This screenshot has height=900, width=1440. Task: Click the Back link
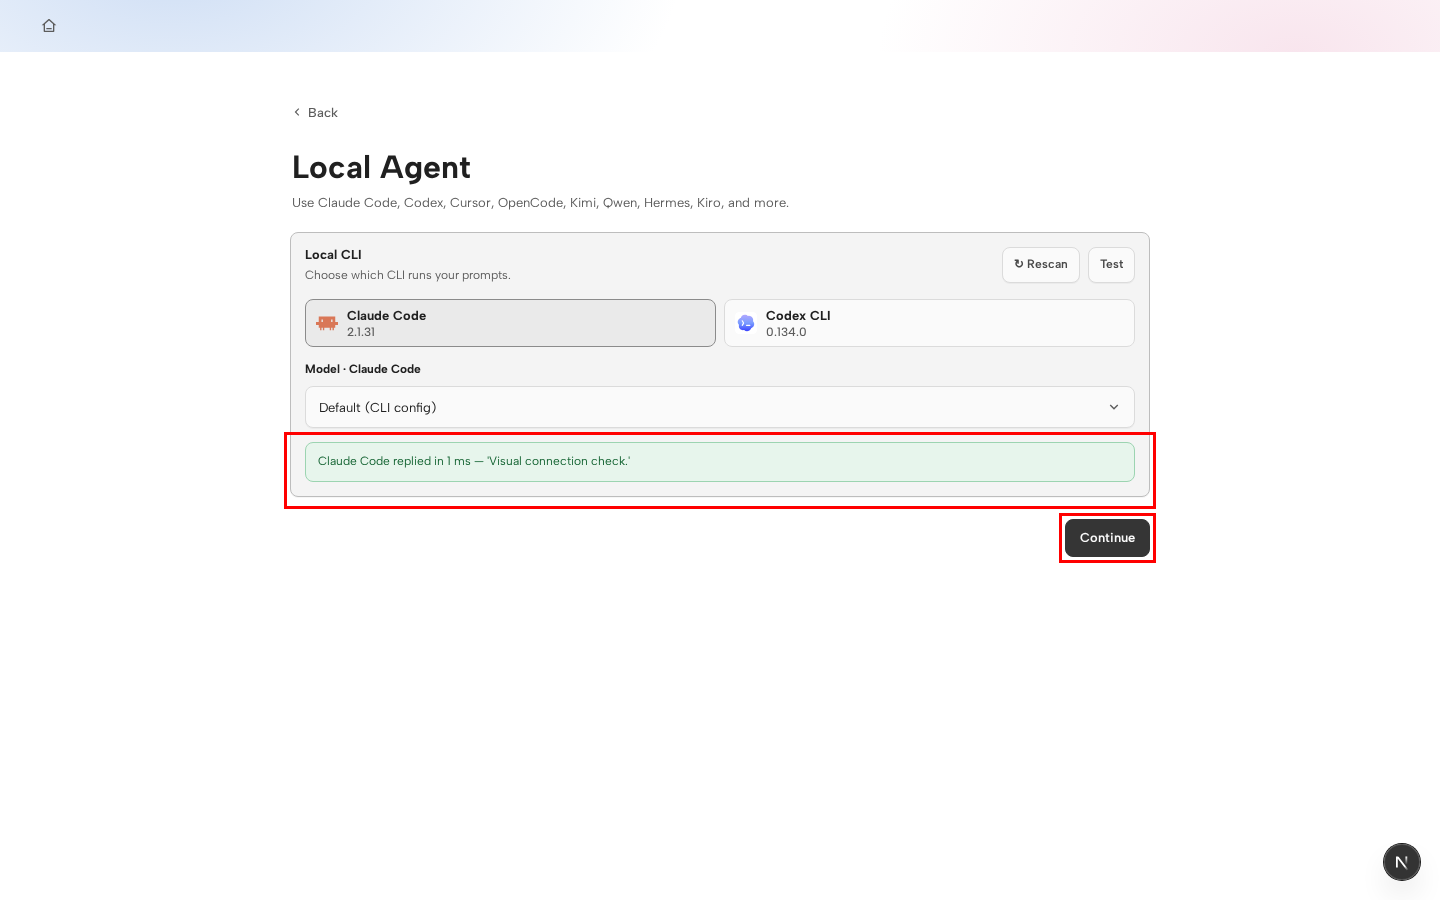coord(315,112)
